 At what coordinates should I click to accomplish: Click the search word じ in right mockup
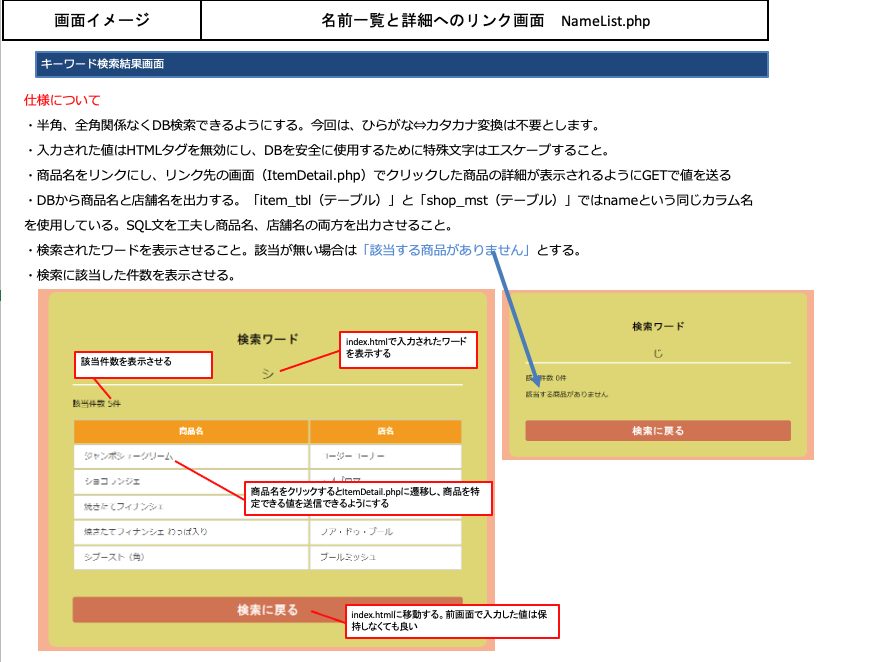(x=657, y=353)
